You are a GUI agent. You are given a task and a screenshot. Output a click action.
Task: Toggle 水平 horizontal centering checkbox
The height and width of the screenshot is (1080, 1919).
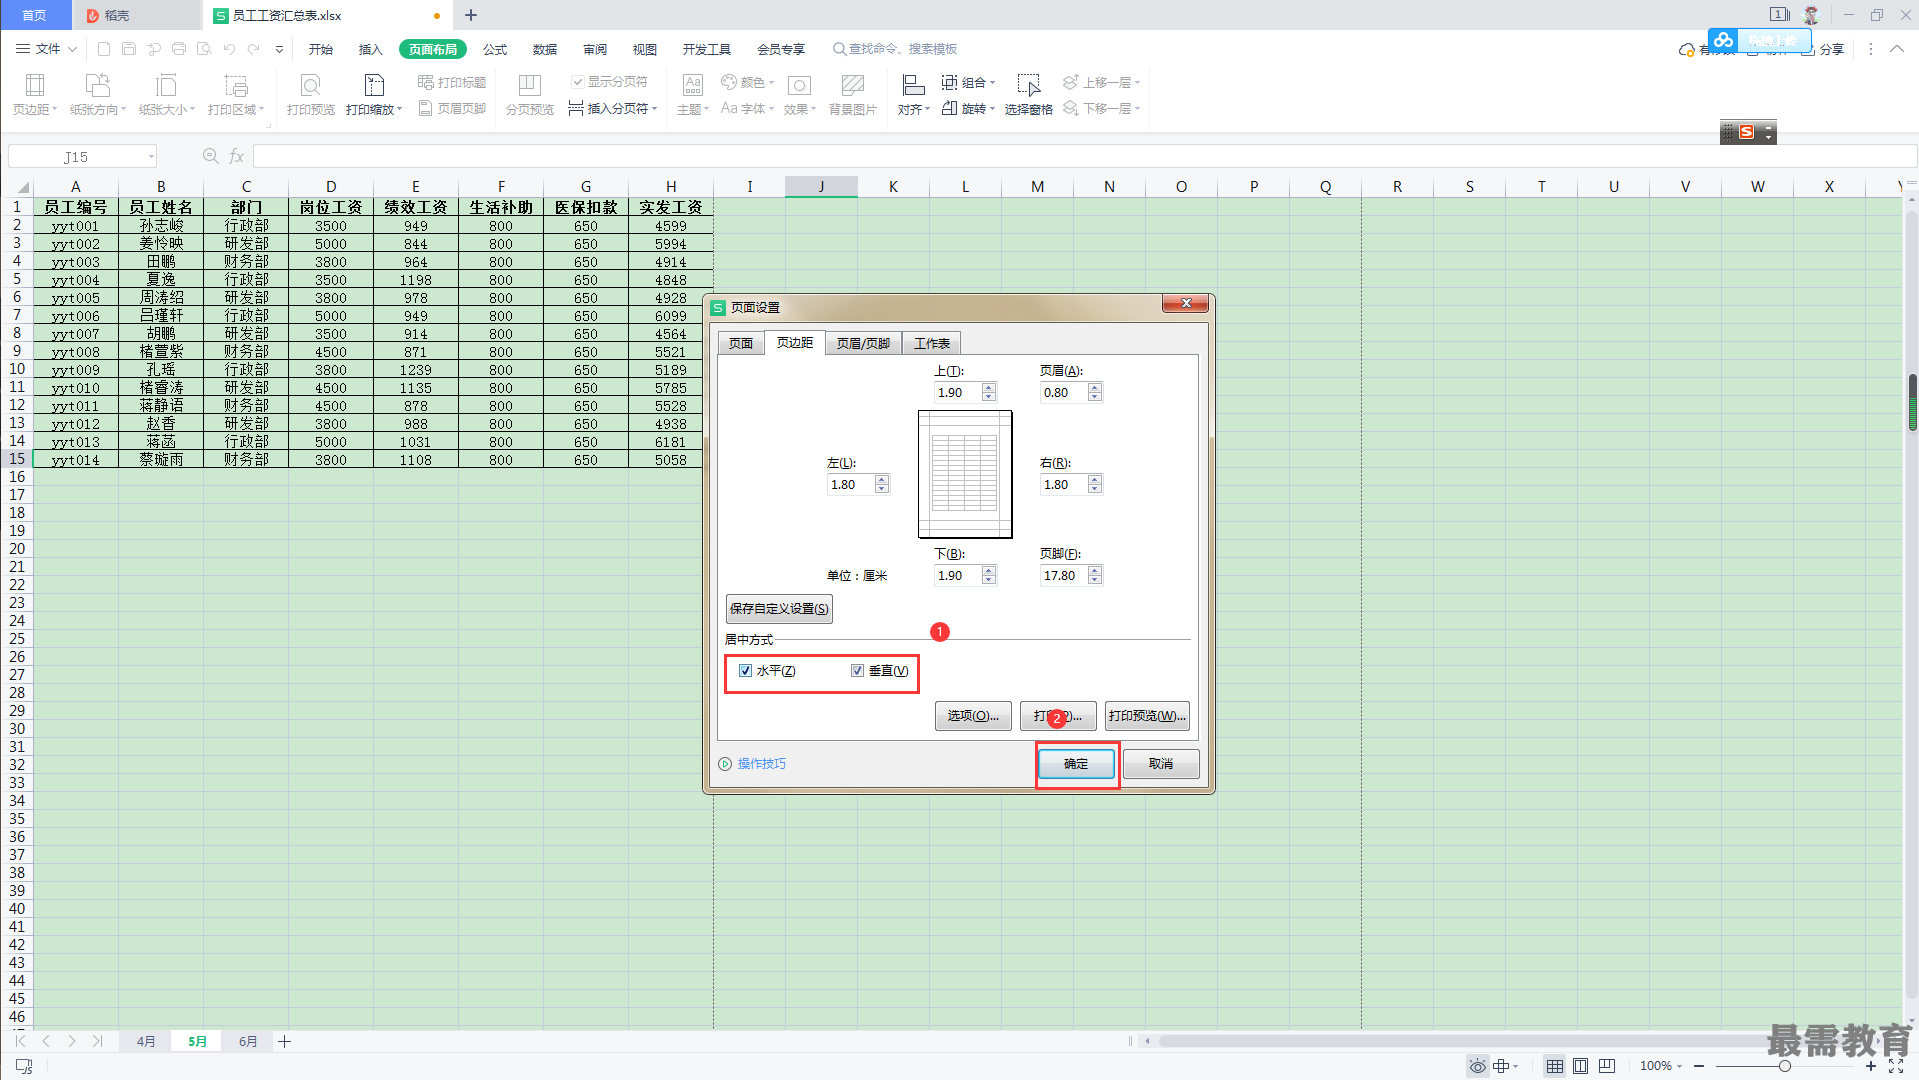point(745,671)
